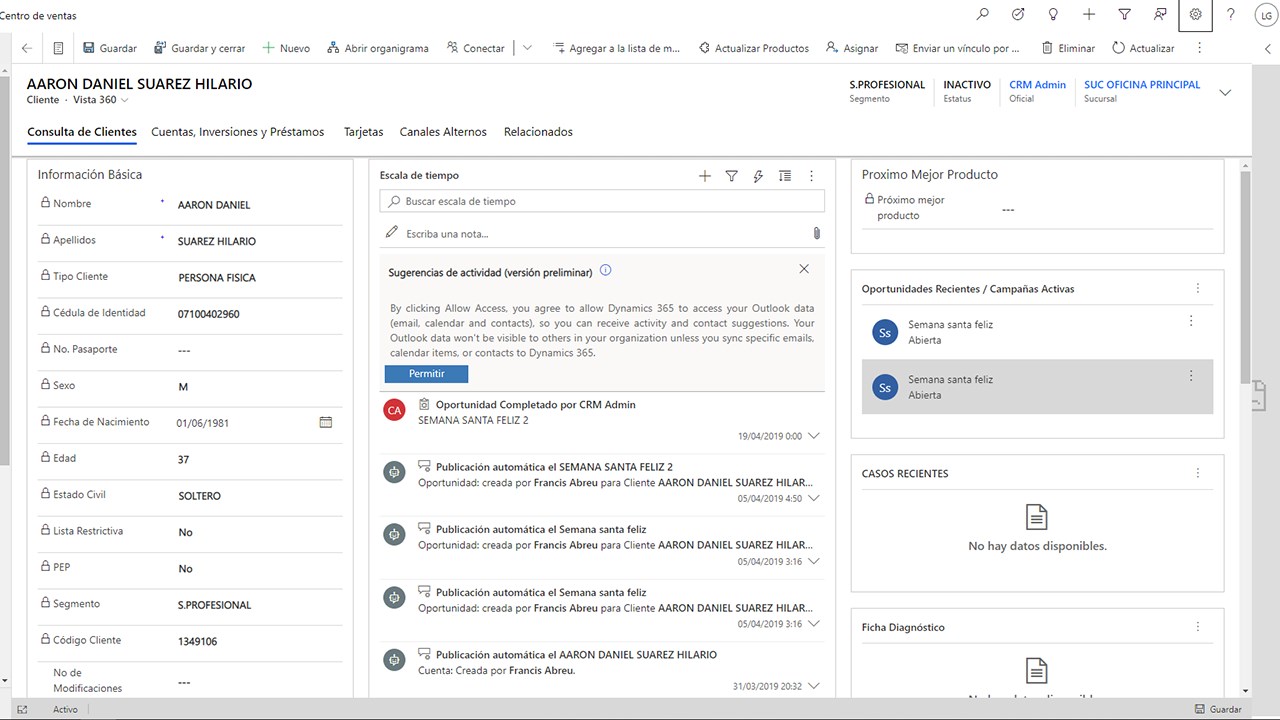Click Buscar escala de tiempo field
Image resolution: width=1280 pixels, height=720 pixels.
(602, 201)
